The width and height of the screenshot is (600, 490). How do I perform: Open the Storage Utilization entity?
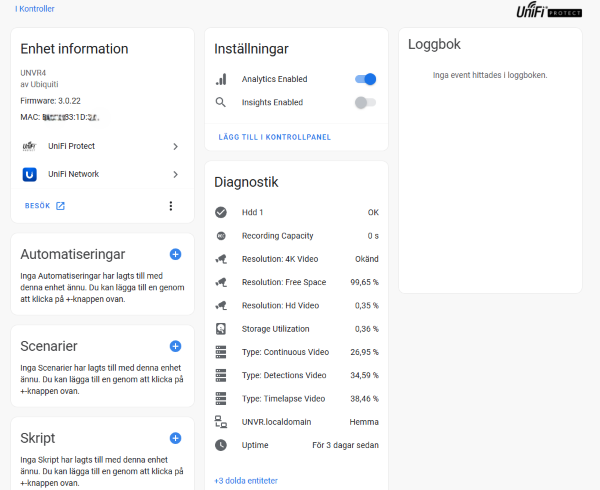[297, 329]
